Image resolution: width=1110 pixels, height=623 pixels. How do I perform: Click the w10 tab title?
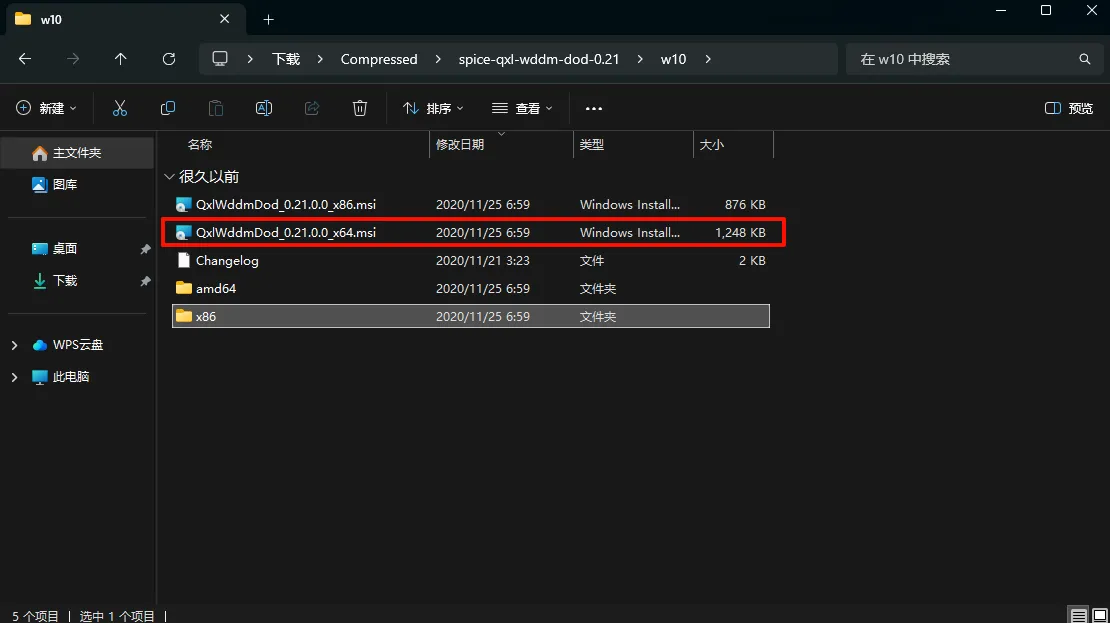click(x=51, y=20)
